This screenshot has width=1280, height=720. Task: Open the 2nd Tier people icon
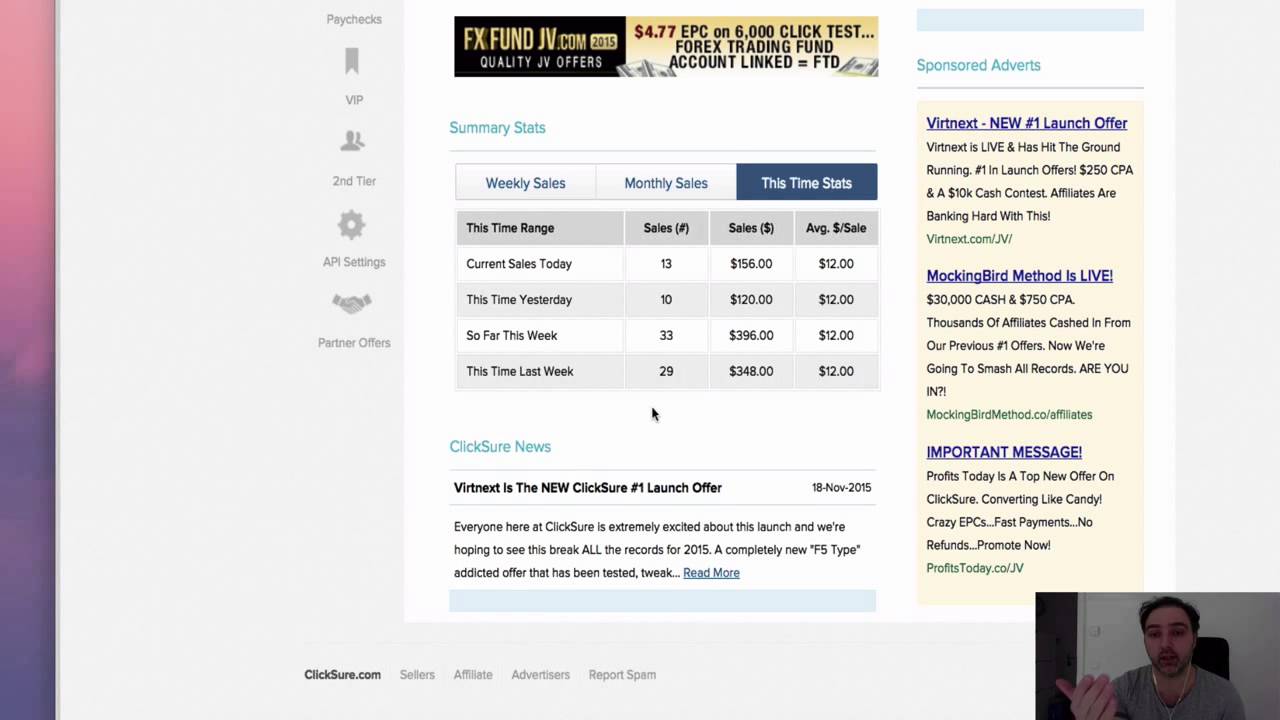[x=352, y=142]
